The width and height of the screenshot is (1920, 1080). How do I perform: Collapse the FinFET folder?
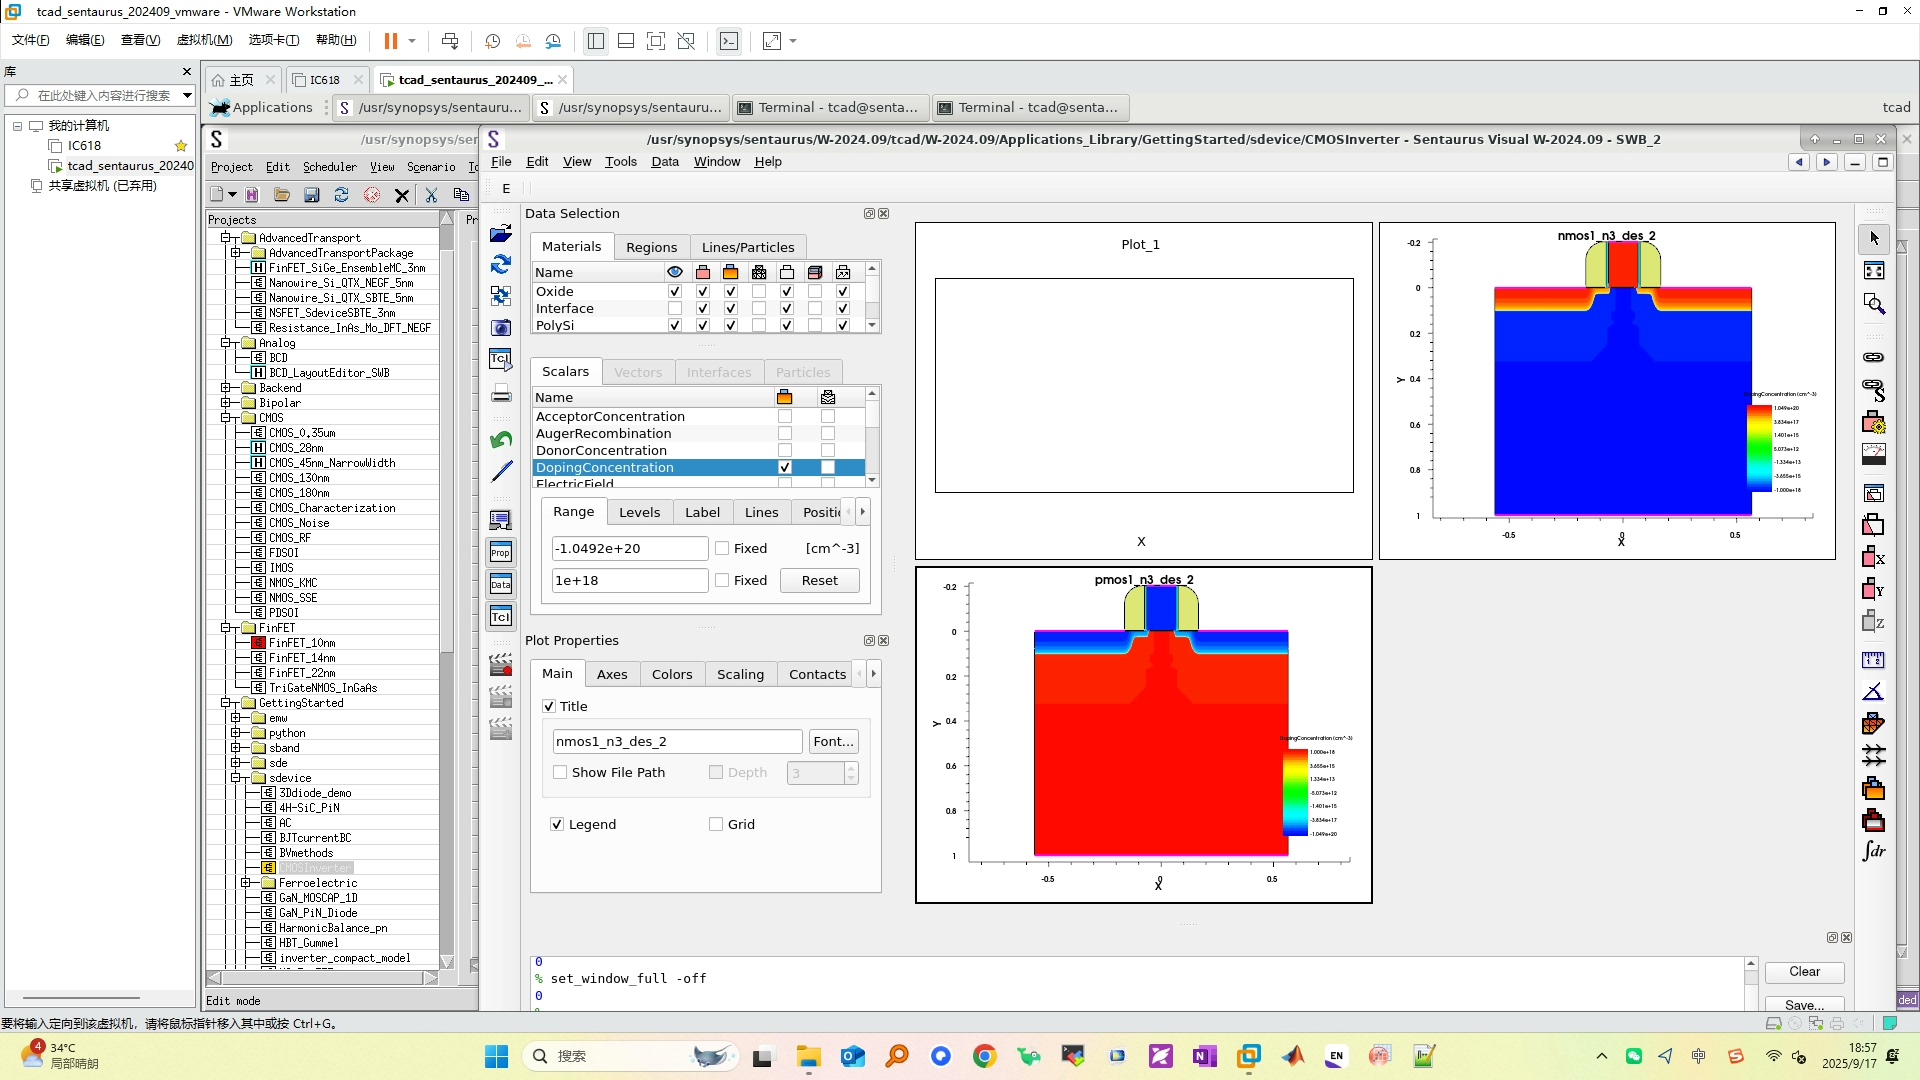(226, 628)
